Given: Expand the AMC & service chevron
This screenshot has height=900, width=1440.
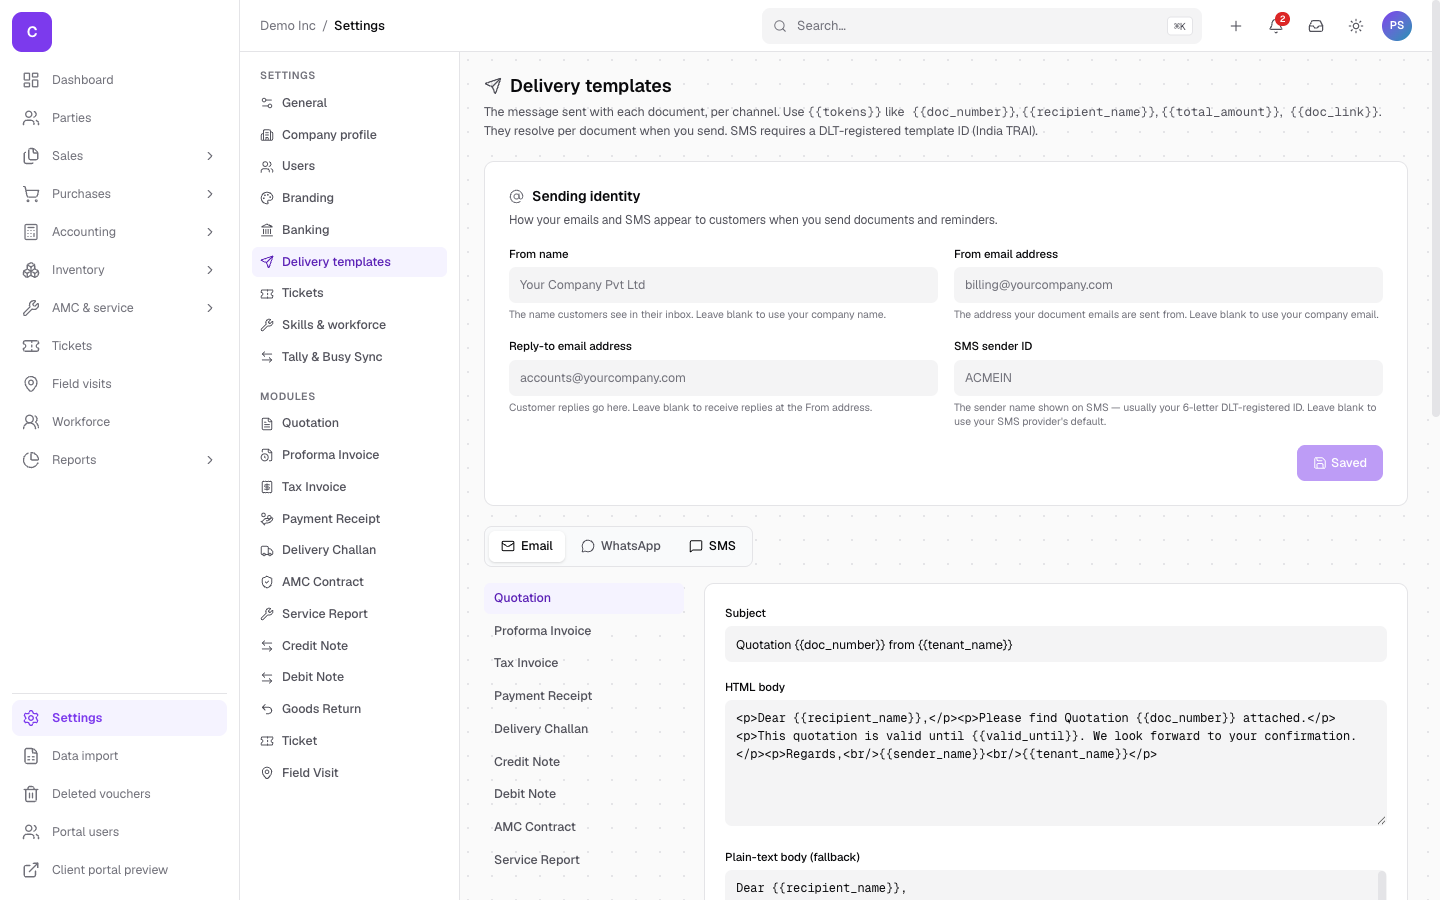Looking at the screenshot, I should (210, 308).
